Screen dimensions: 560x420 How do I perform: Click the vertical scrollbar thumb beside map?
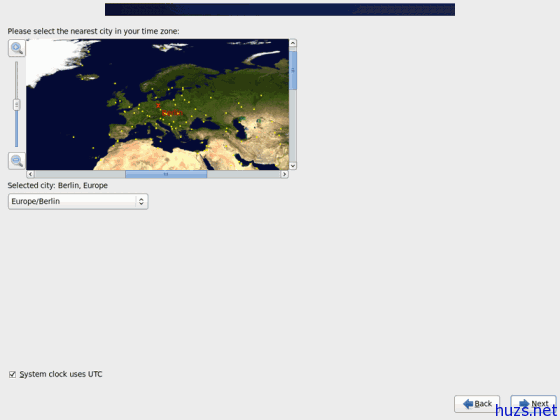292,70
